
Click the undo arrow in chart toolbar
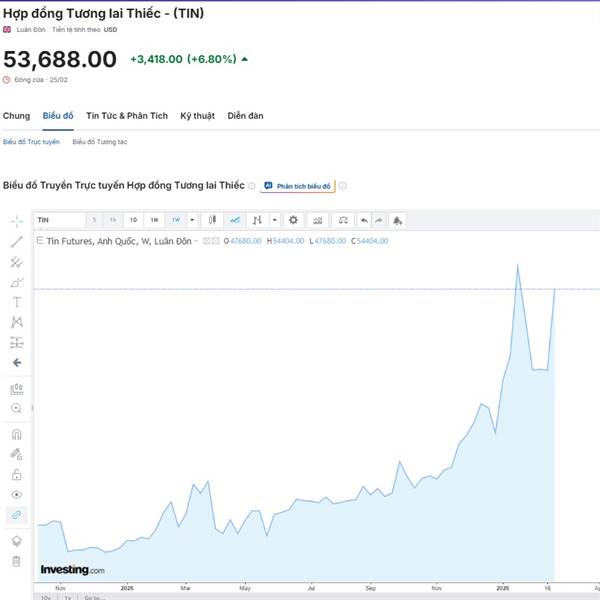364,220
